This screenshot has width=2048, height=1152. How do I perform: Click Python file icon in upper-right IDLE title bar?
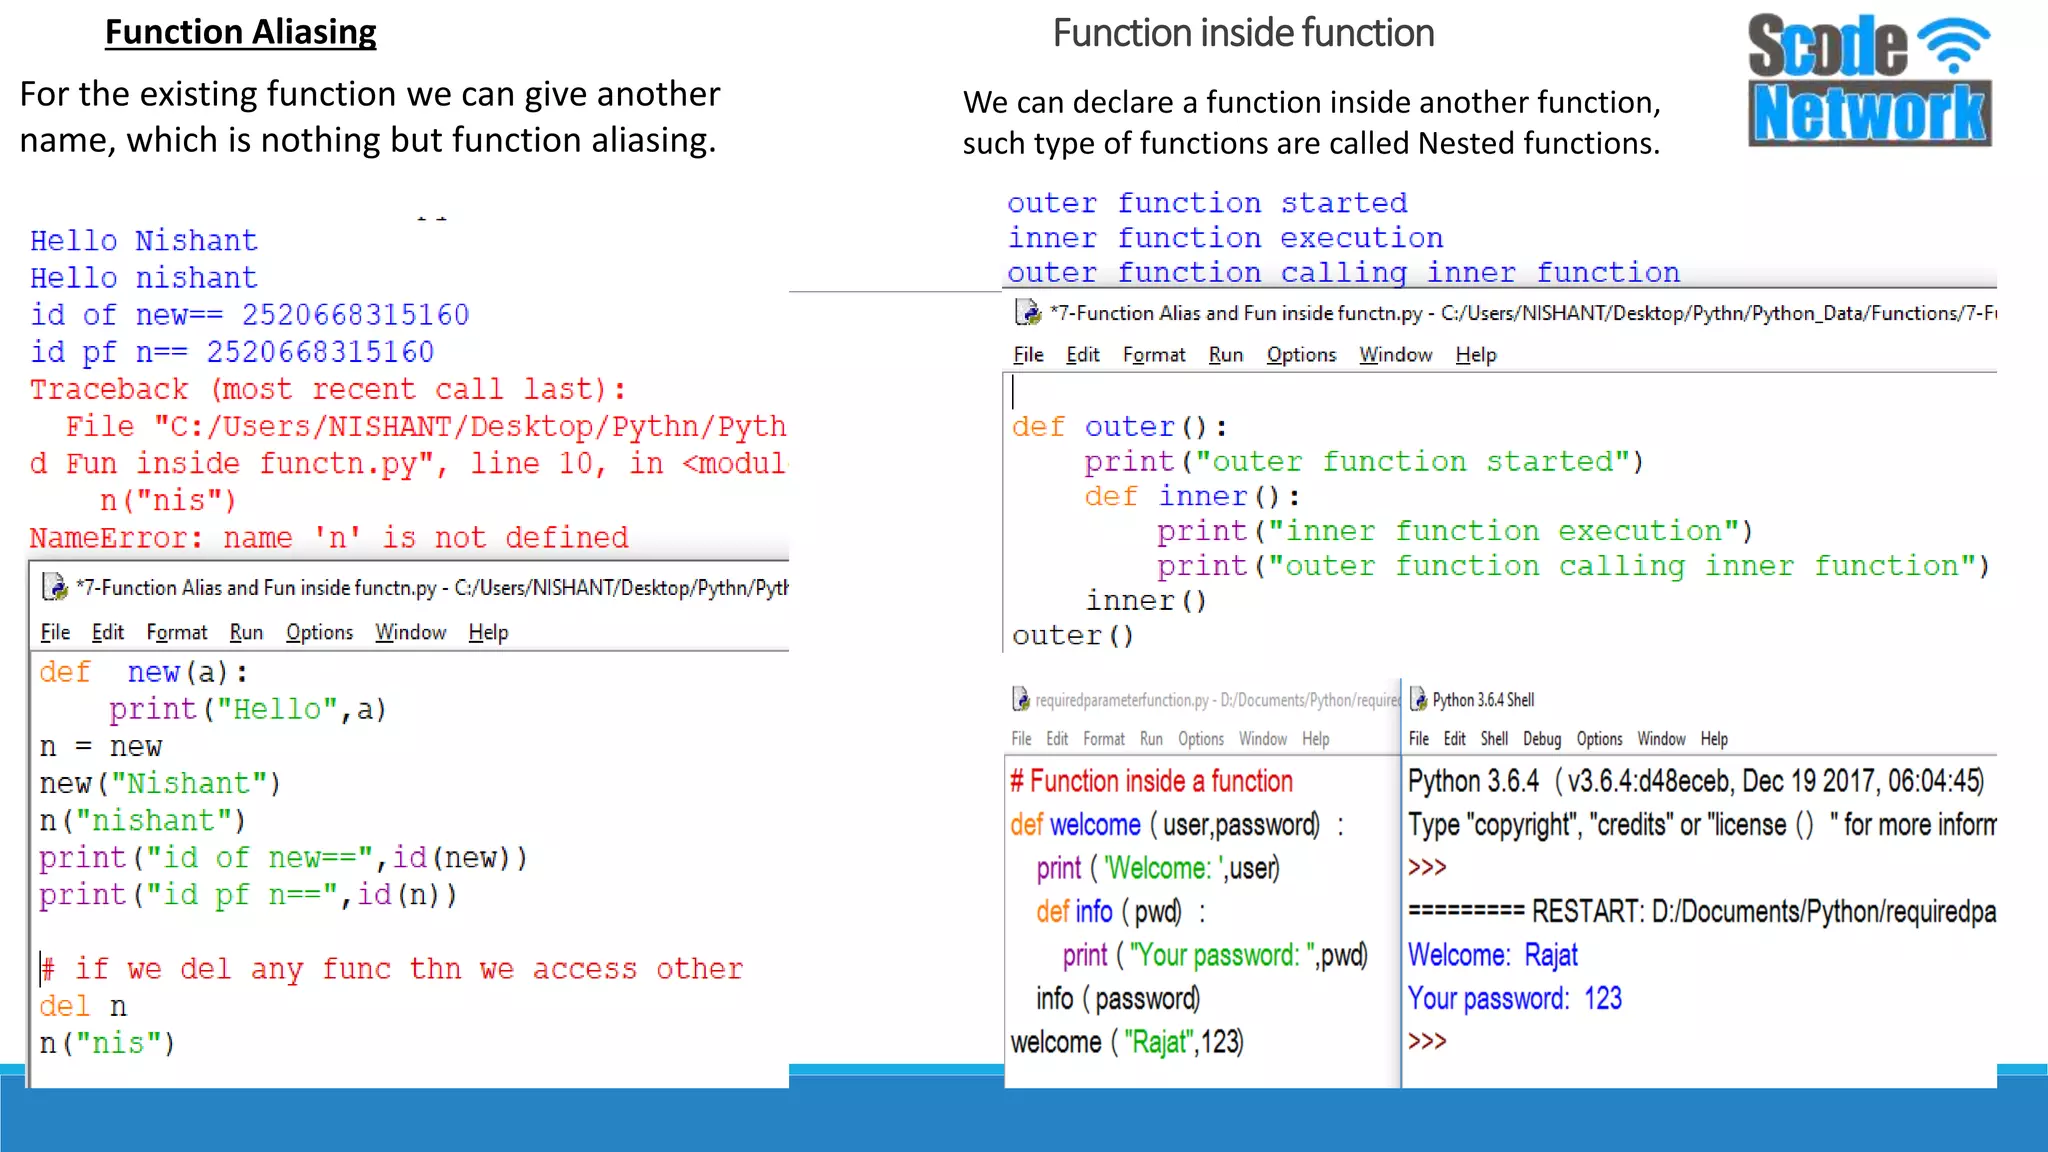point(1028,313)
